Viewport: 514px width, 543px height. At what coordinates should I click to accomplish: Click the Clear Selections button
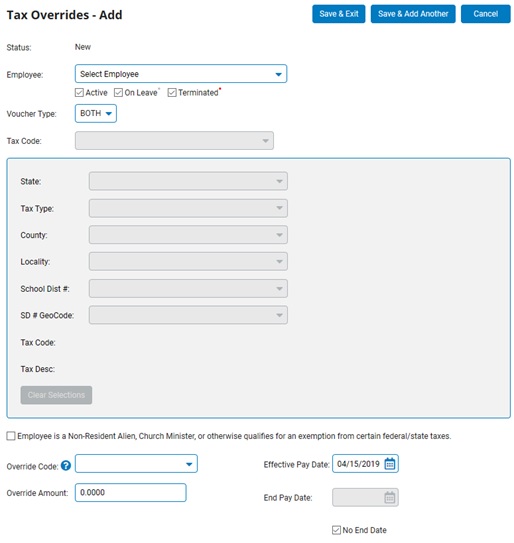(x=56, y=395)
